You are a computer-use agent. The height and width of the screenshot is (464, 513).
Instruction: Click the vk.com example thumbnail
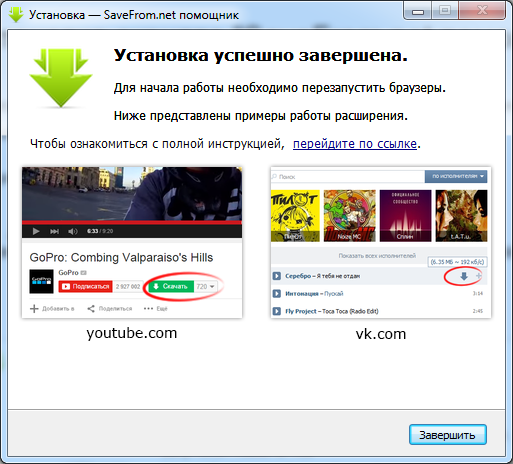tap(381, 242)
